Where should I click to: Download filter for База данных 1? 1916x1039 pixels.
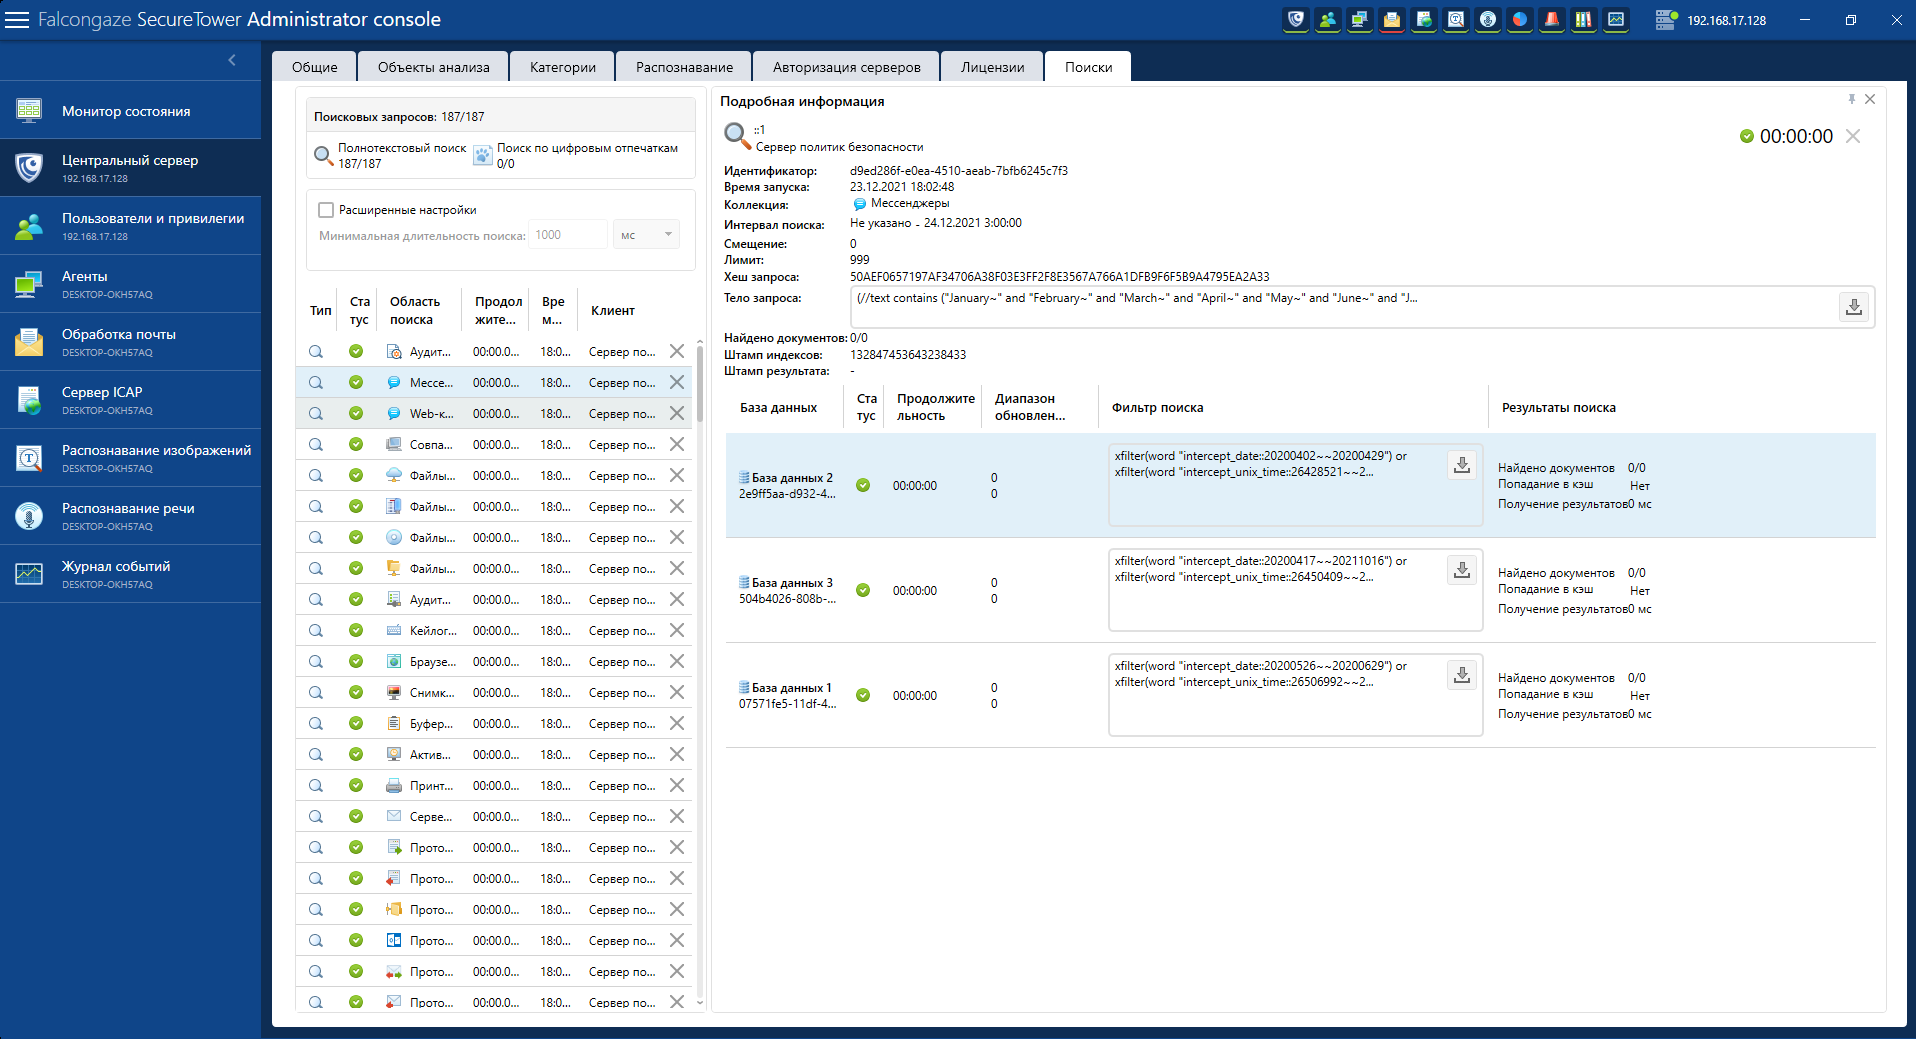pyautogui.click(x=1462, y=675)
